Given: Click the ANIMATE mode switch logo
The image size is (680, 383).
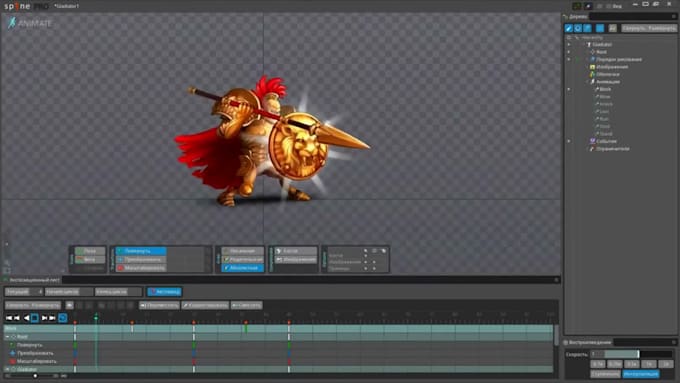Looking at the screenshot, I should pos(29,23).
